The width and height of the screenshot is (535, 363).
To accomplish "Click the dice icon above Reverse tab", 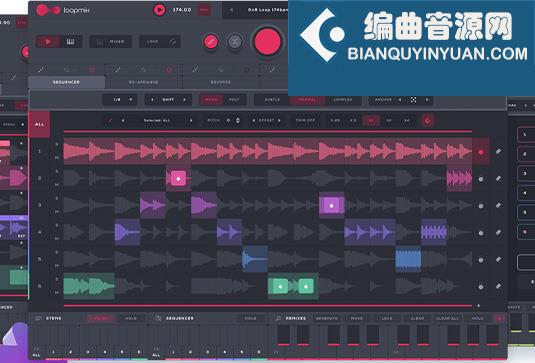I will (x=221, y=70).
